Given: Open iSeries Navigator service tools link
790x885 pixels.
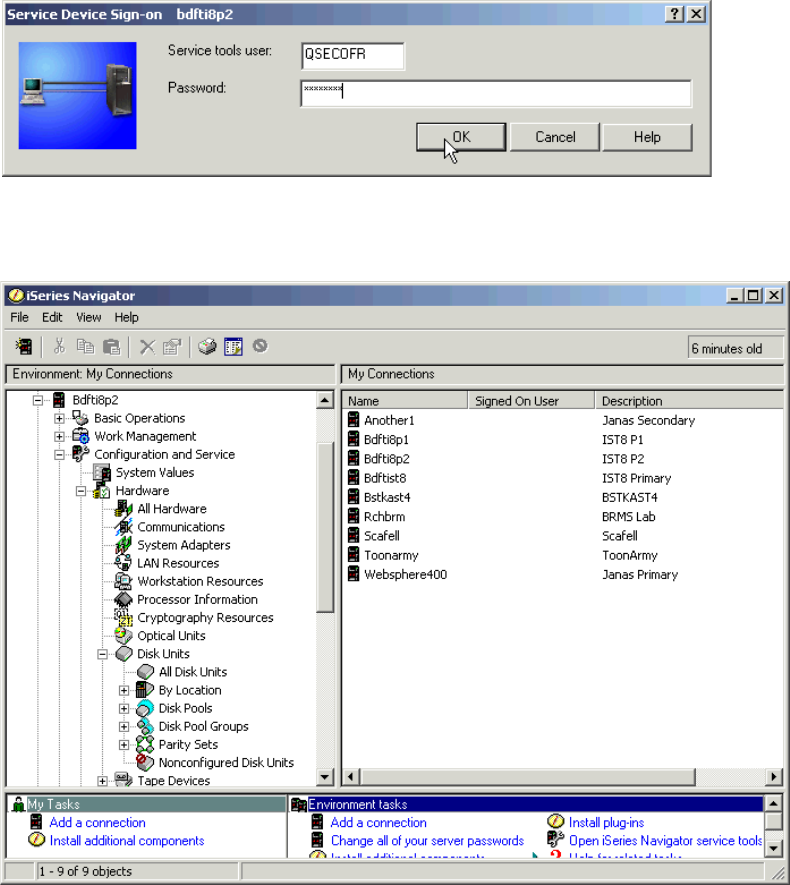Looking at the screenshot, I should (x=665, y=840).
